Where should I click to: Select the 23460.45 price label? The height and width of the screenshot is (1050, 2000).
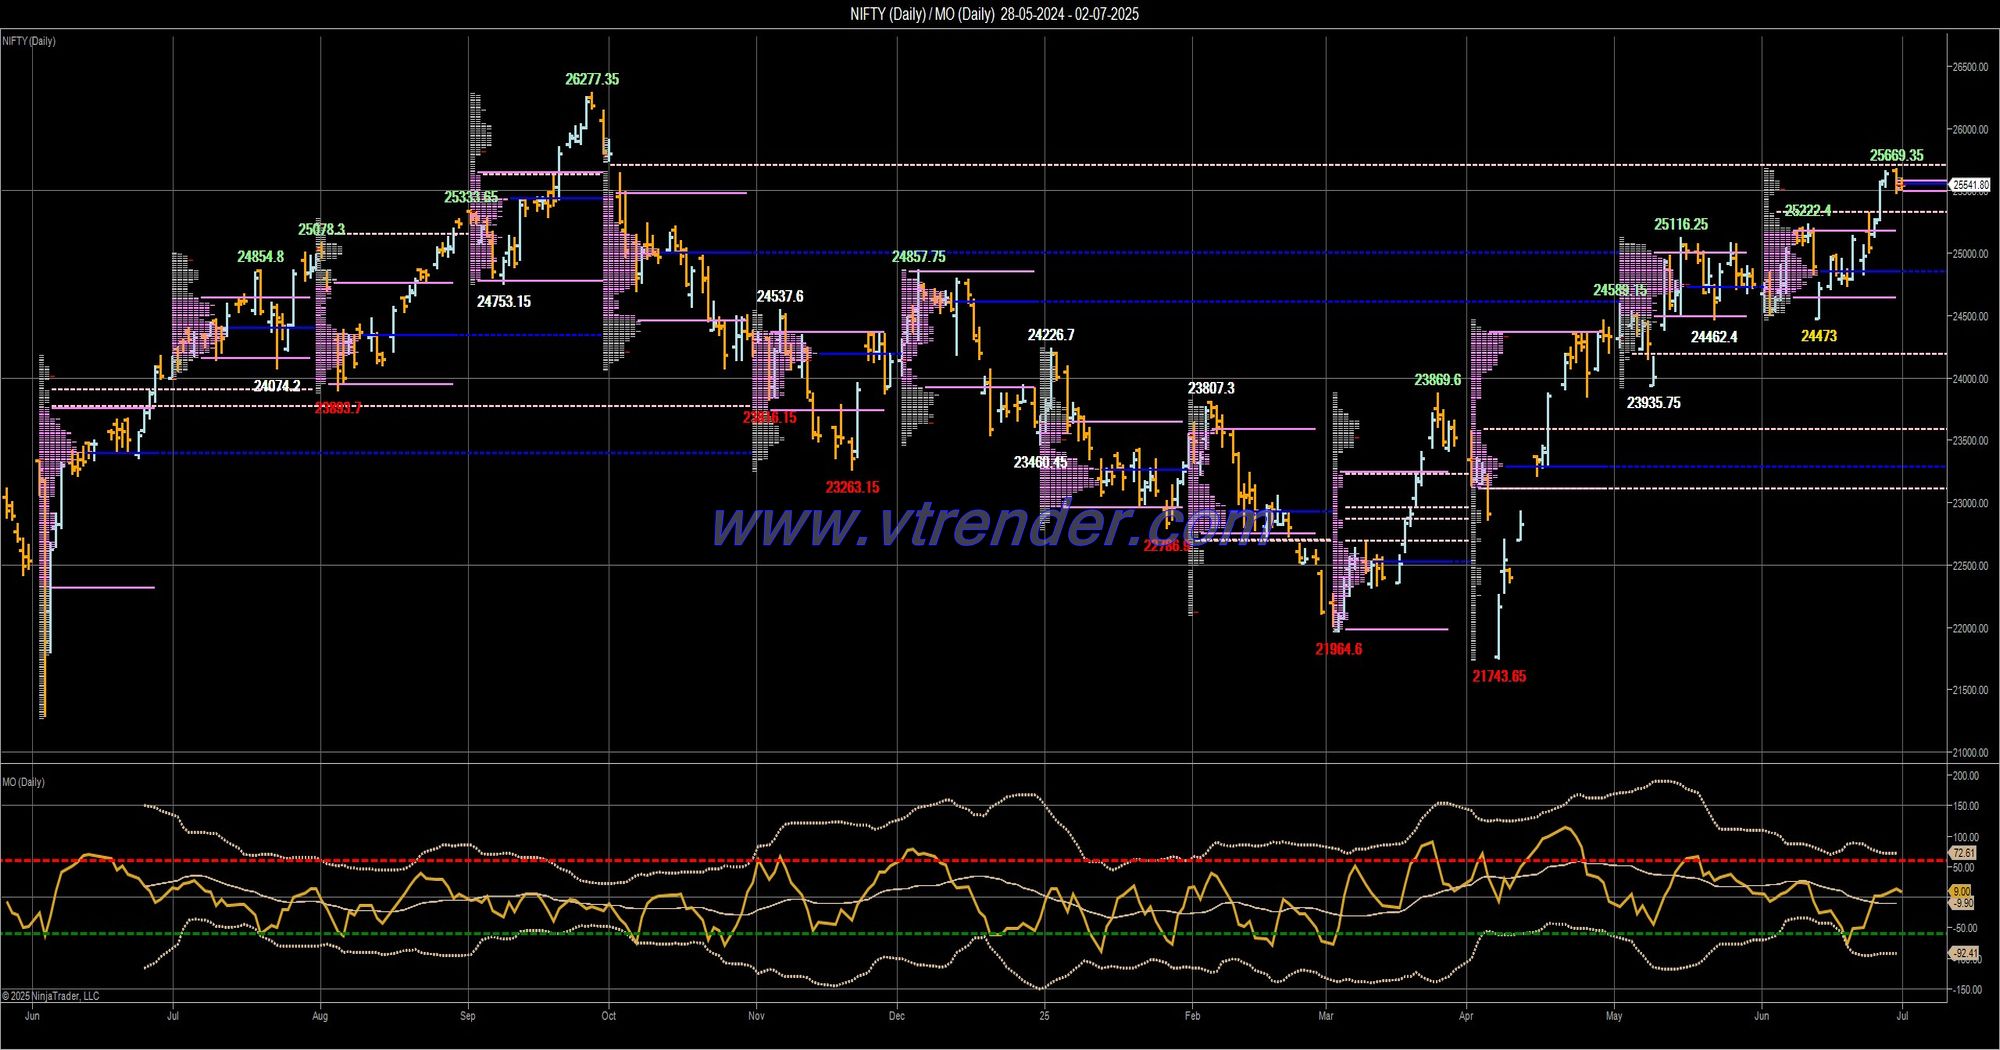(1040, 463)
